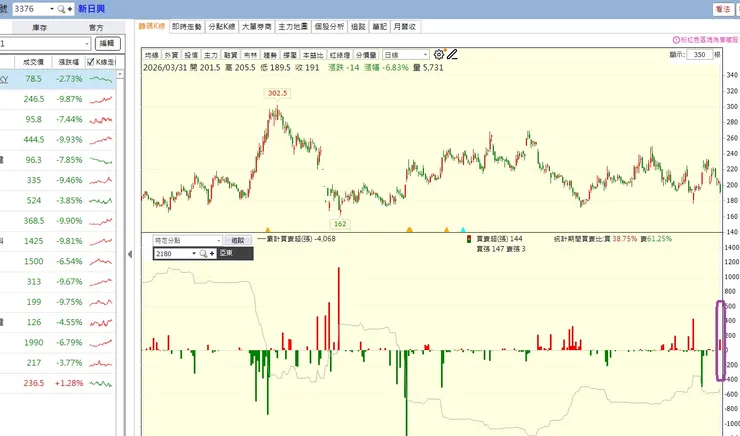Select the row with price 1425
Screen dimensions: 740x436
(58, 241)
